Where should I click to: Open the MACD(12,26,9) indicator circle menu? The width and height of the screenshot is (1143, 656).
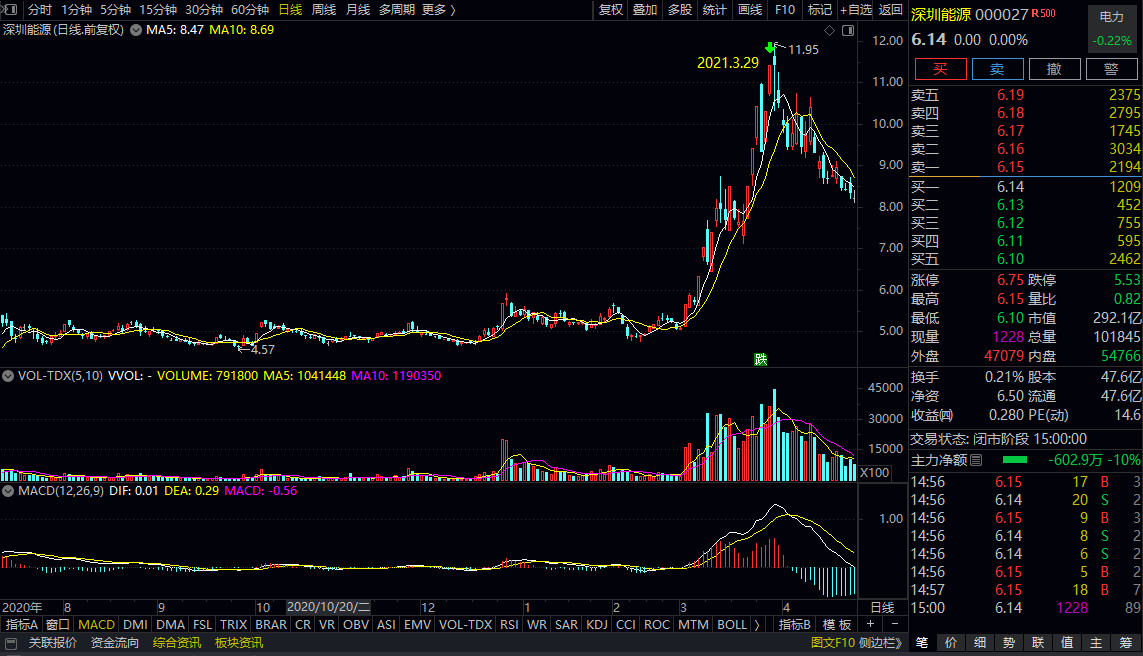pyautogui.click(x=8, y=491)
